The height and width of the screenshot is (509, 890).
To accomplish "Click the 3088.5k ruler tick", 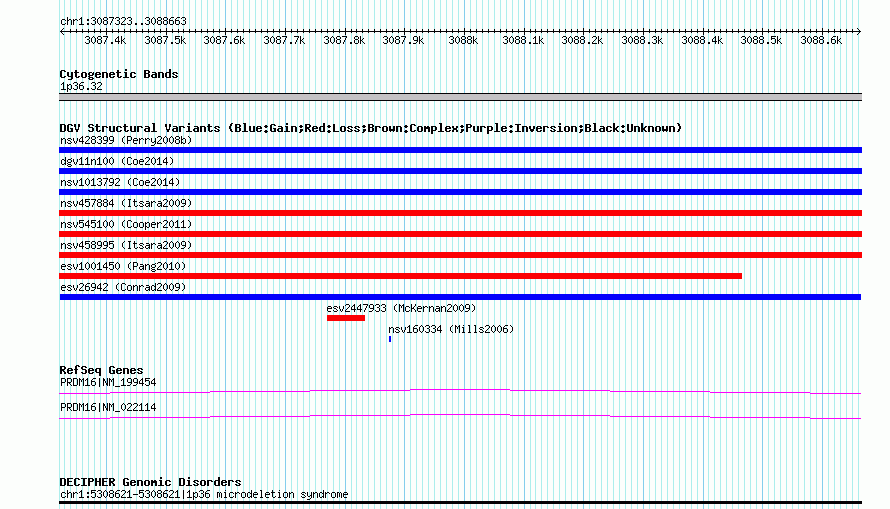I will coord(762,40).
